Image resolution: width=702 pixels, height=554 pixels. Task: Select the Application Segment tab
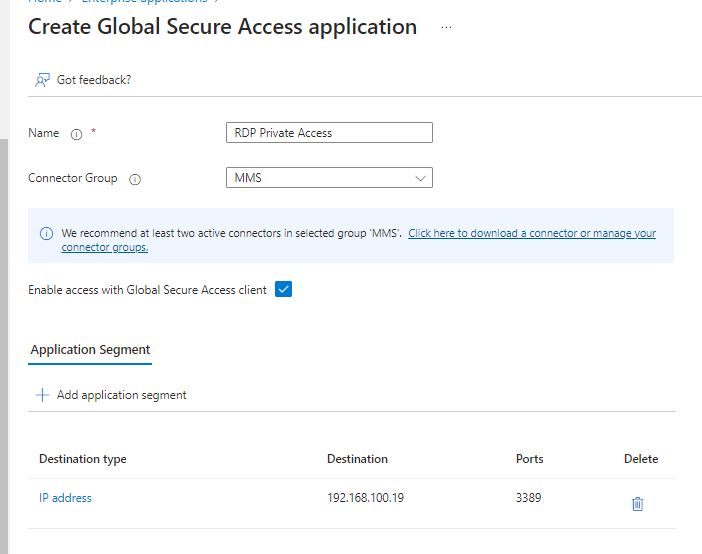[x=90, y=350]
